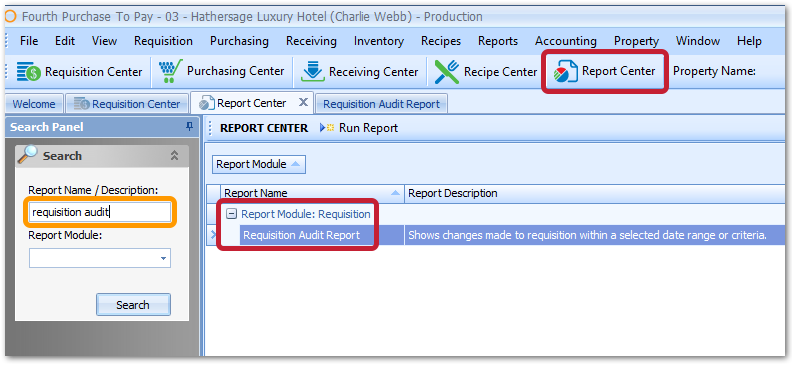792x365 pixels.
Task: Collapse Report Module: Requisition group
Action: tap(231, 214)
